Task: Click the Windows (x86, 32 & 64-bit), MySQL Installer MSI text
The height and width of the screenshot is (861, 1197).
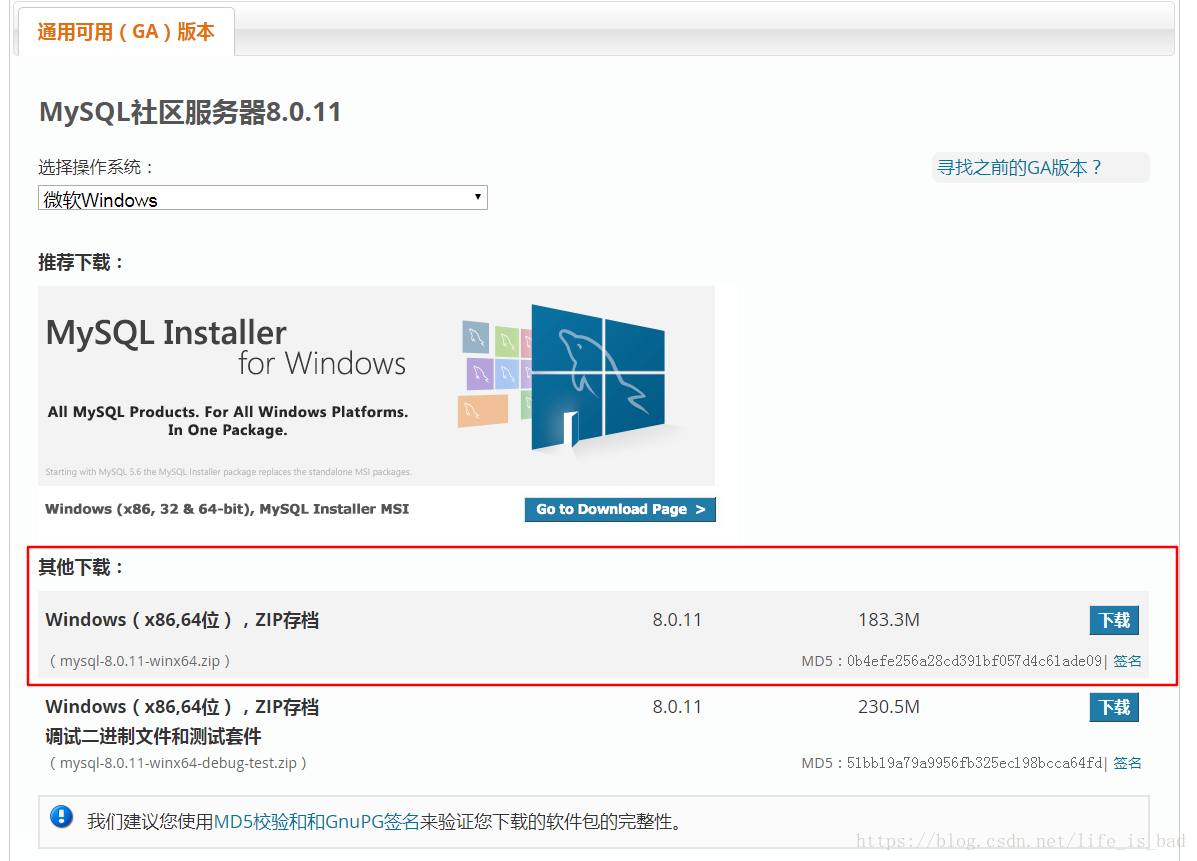Action: [227, 509]
